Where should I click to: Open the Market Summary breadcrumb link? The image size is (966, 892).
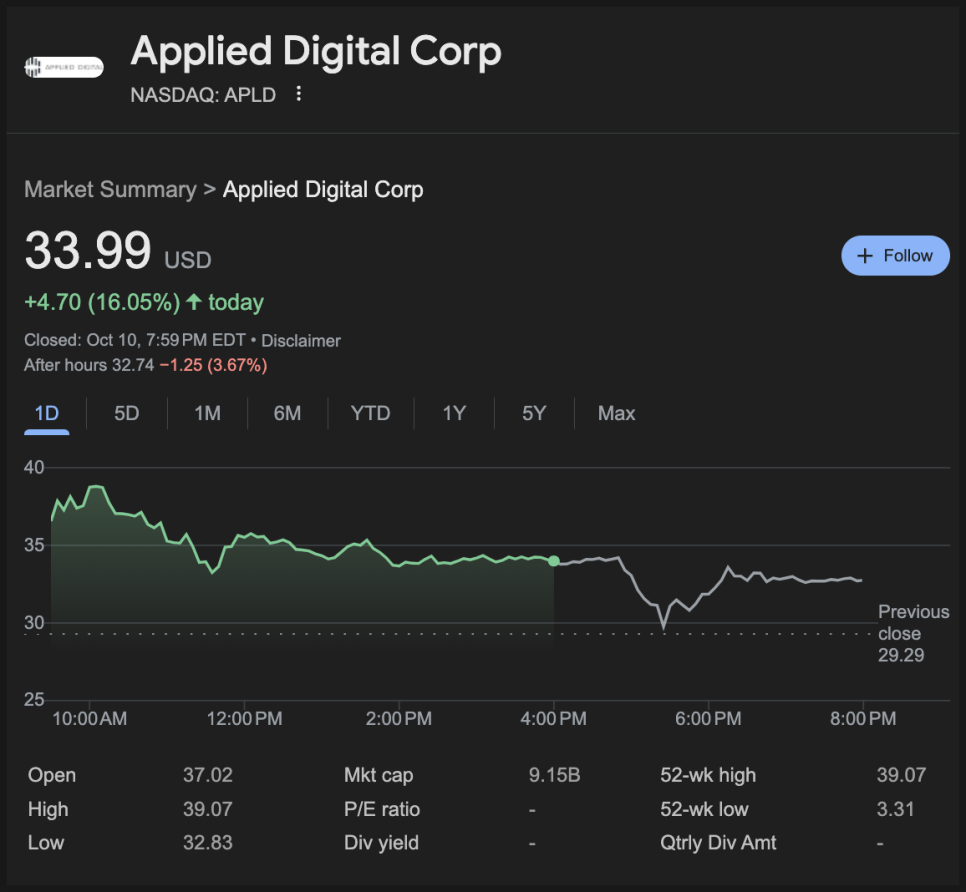click(110, 190)
